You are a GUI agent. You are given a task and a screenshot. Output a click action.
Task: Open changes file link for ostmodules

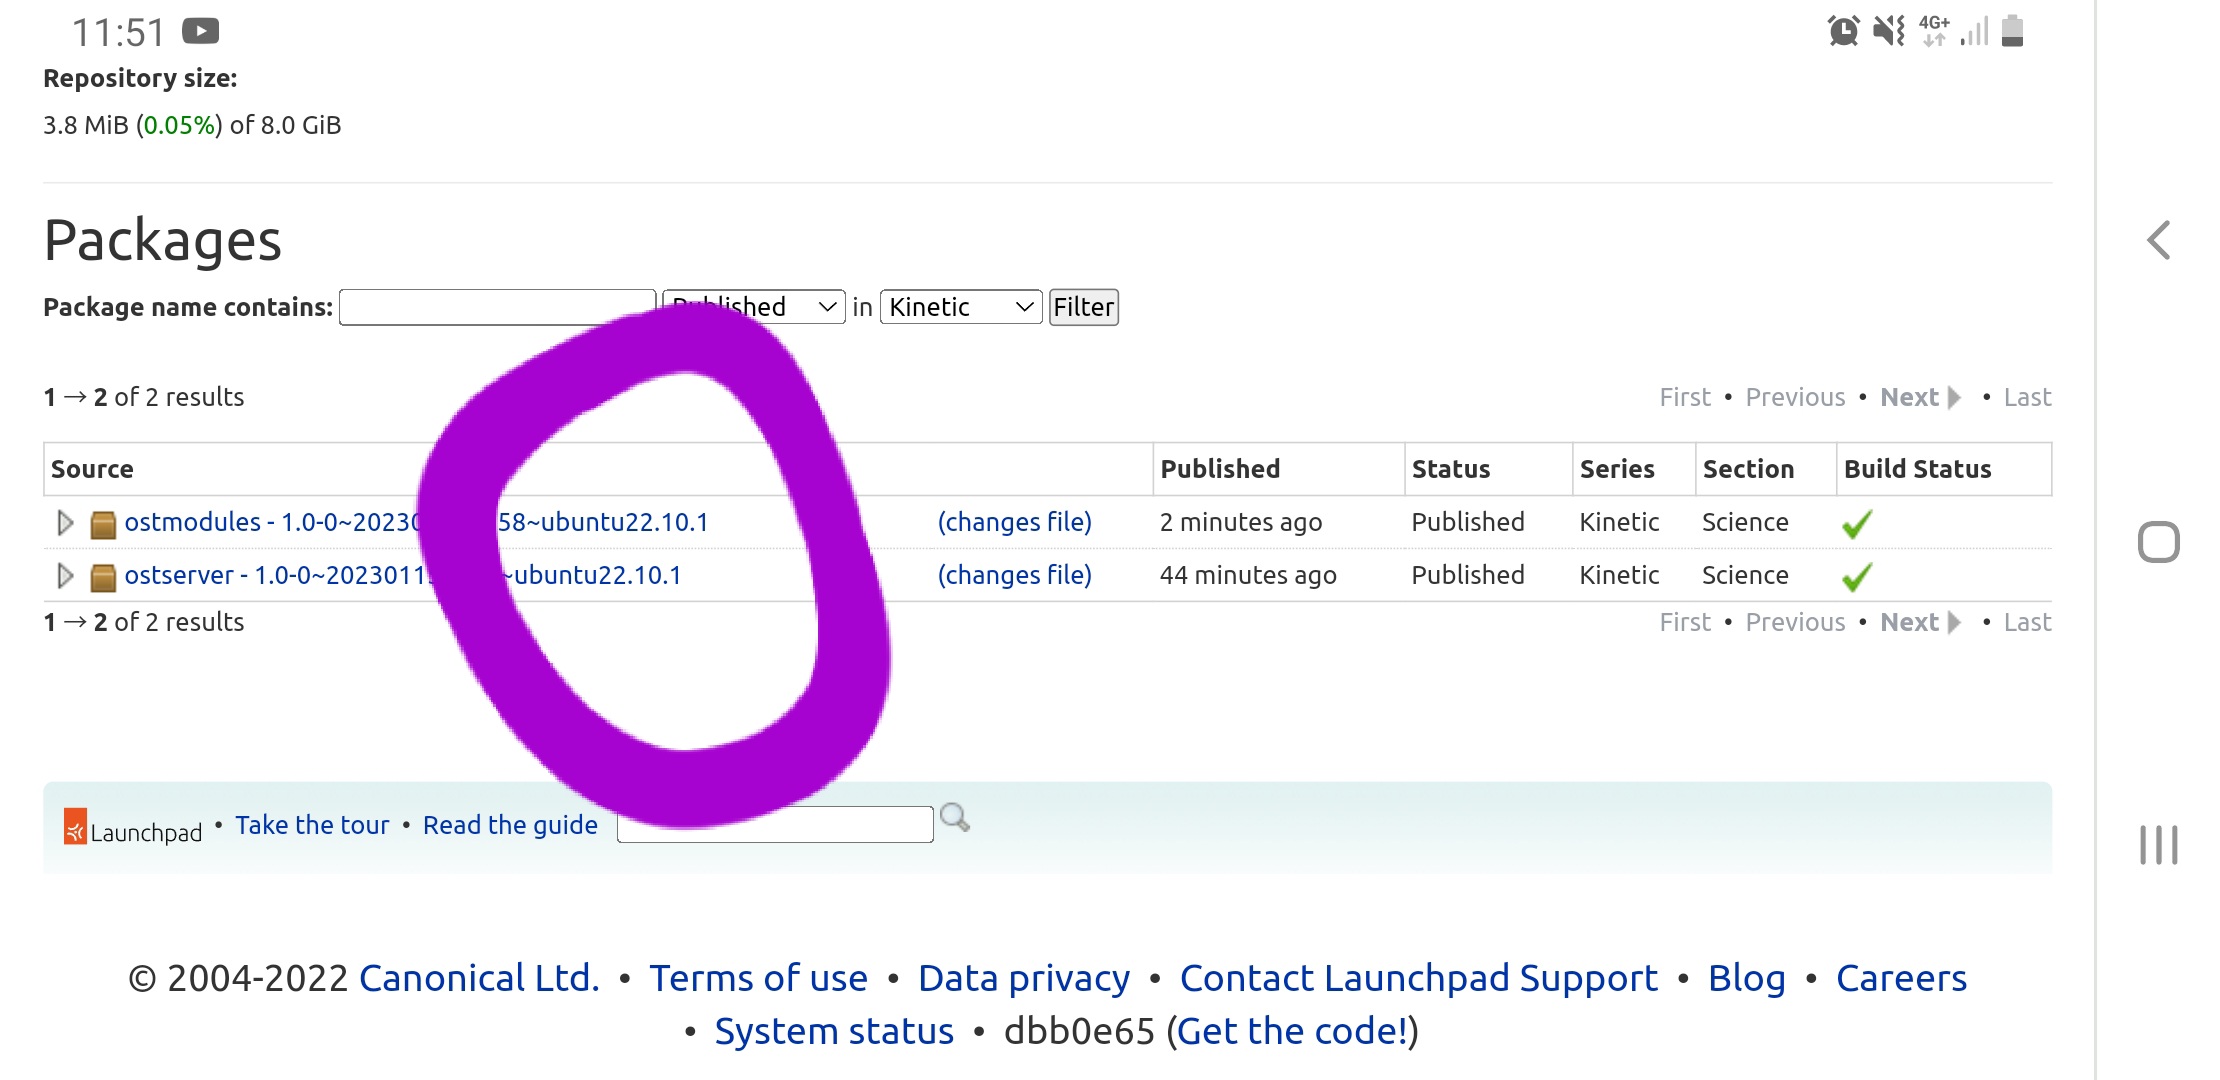coord(1014,522)
